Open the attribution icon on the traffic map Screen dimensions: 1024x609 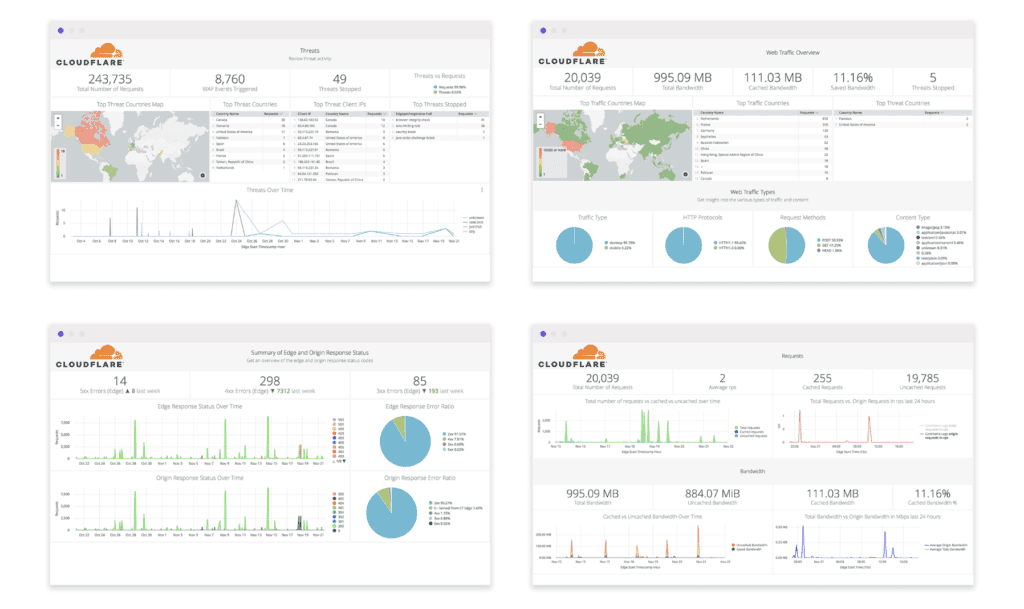pyautogui.click(x=685, y=174)
